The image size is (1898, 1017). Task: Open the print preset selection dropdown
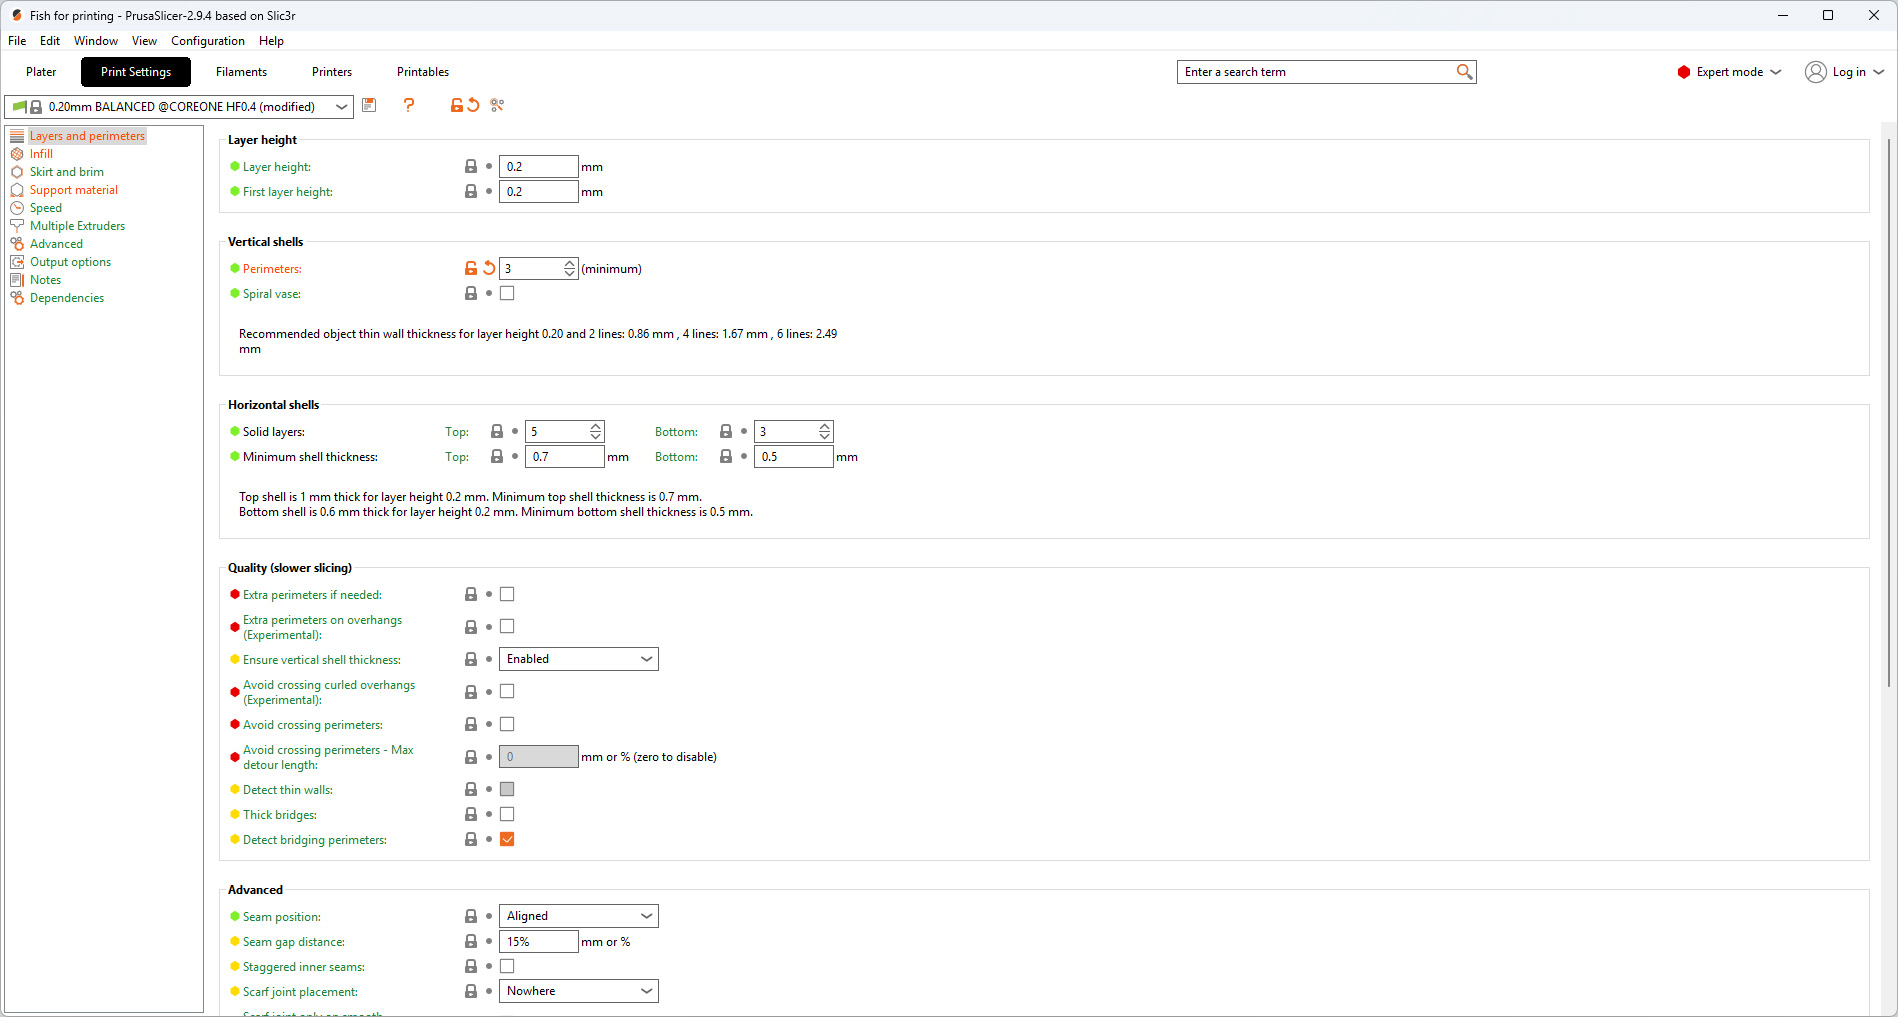179,106
